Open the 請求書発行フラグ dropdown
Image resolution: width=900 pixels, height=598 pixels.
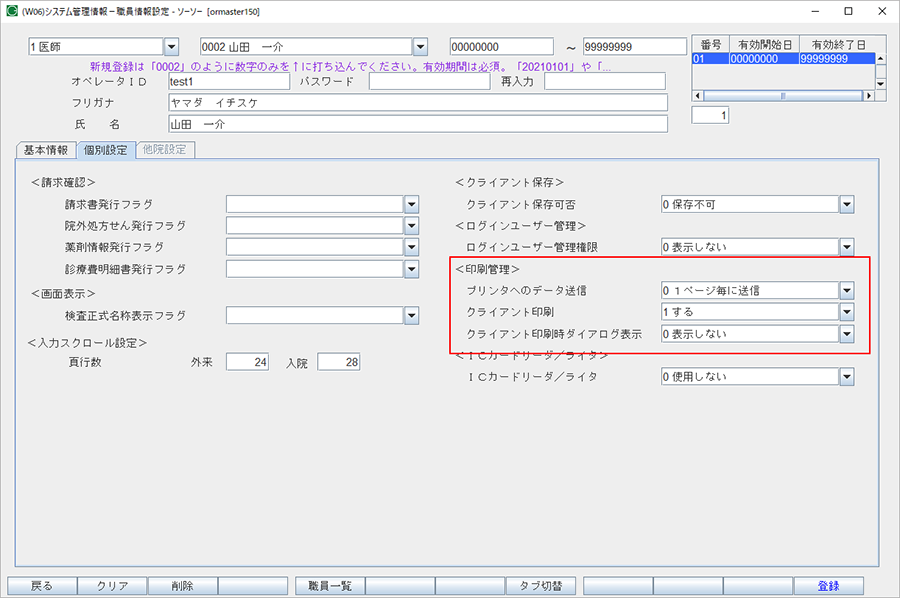tap(410, 204)
